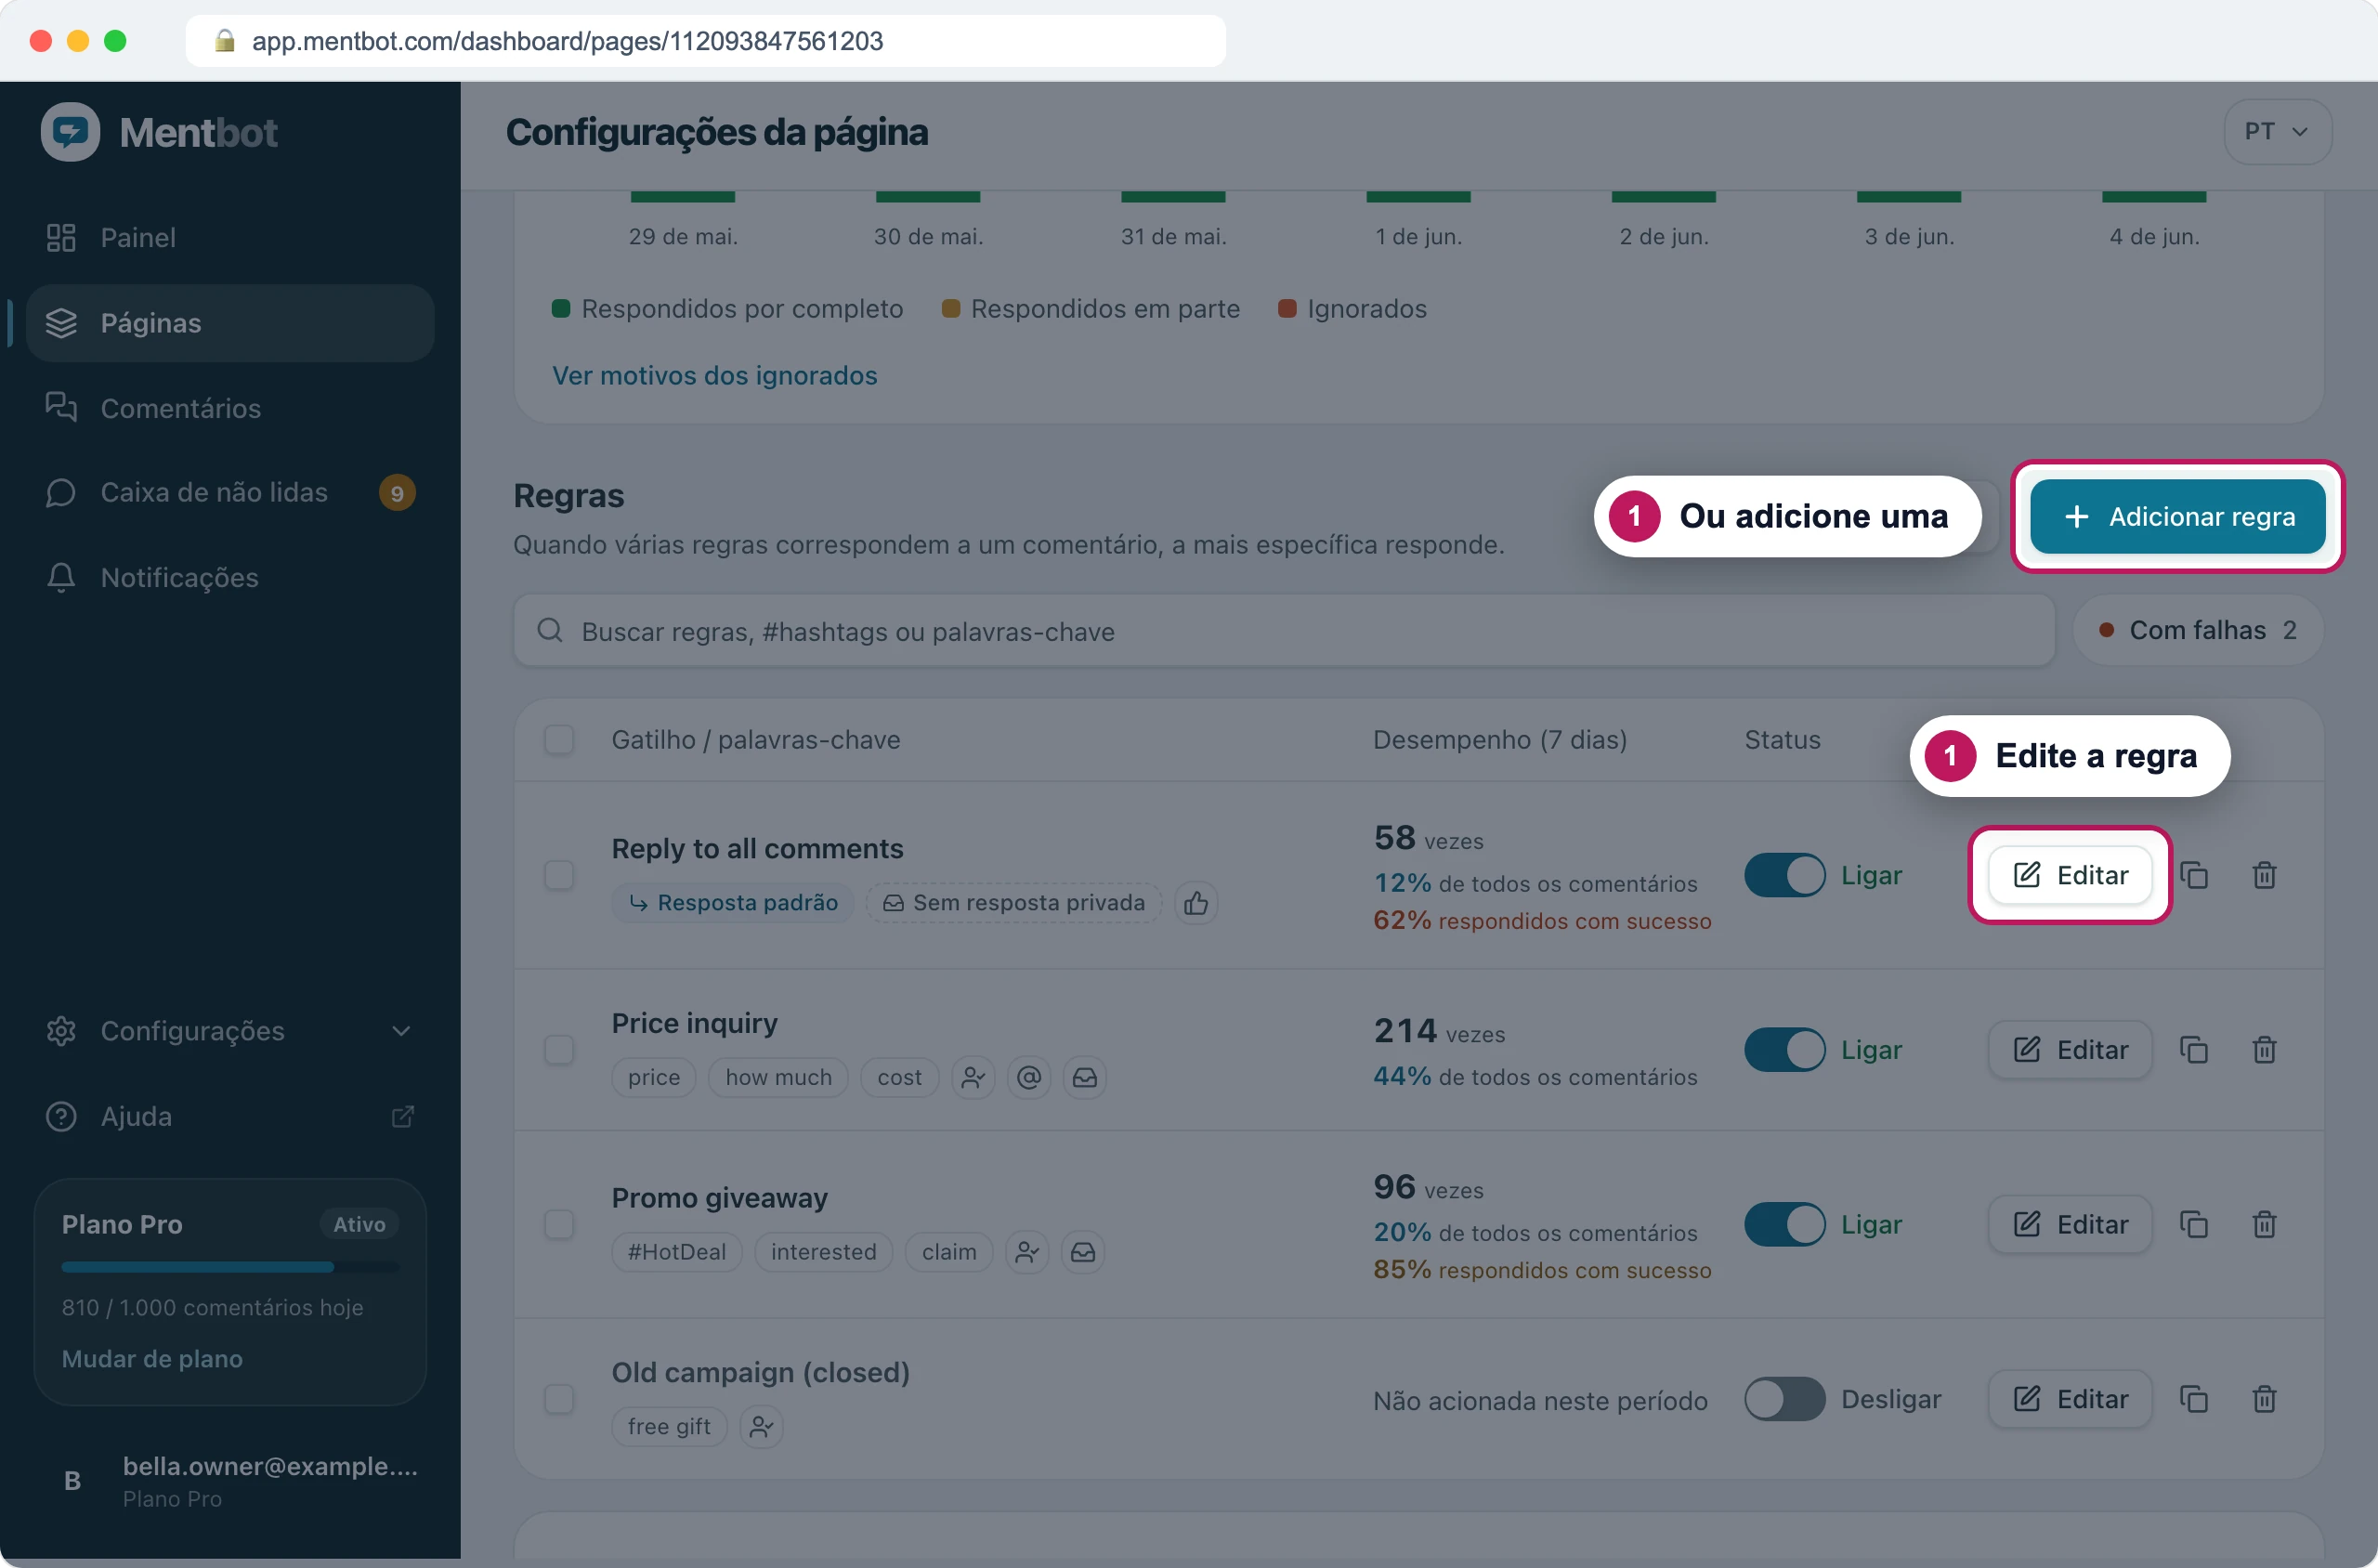Click Ver motivos dos ignorados link

pyautogui.click(x=714, y=375)
